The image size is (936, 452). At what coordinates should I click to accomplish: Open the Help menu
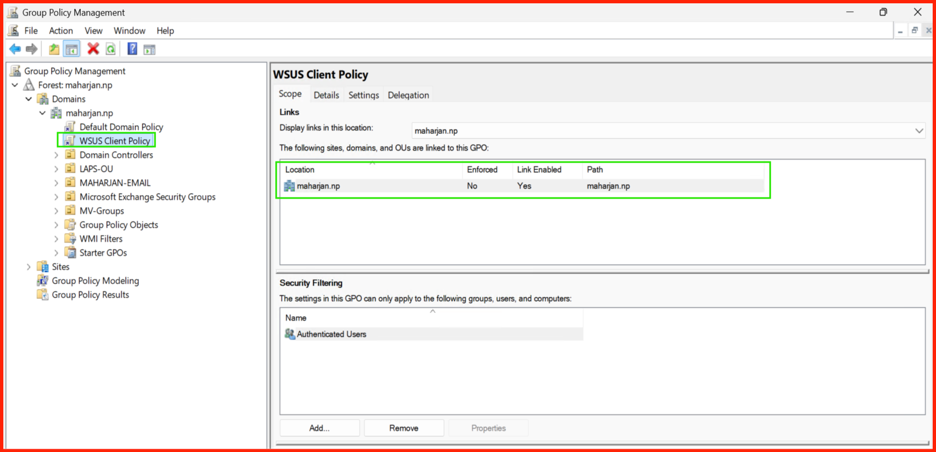pos(165,30)
